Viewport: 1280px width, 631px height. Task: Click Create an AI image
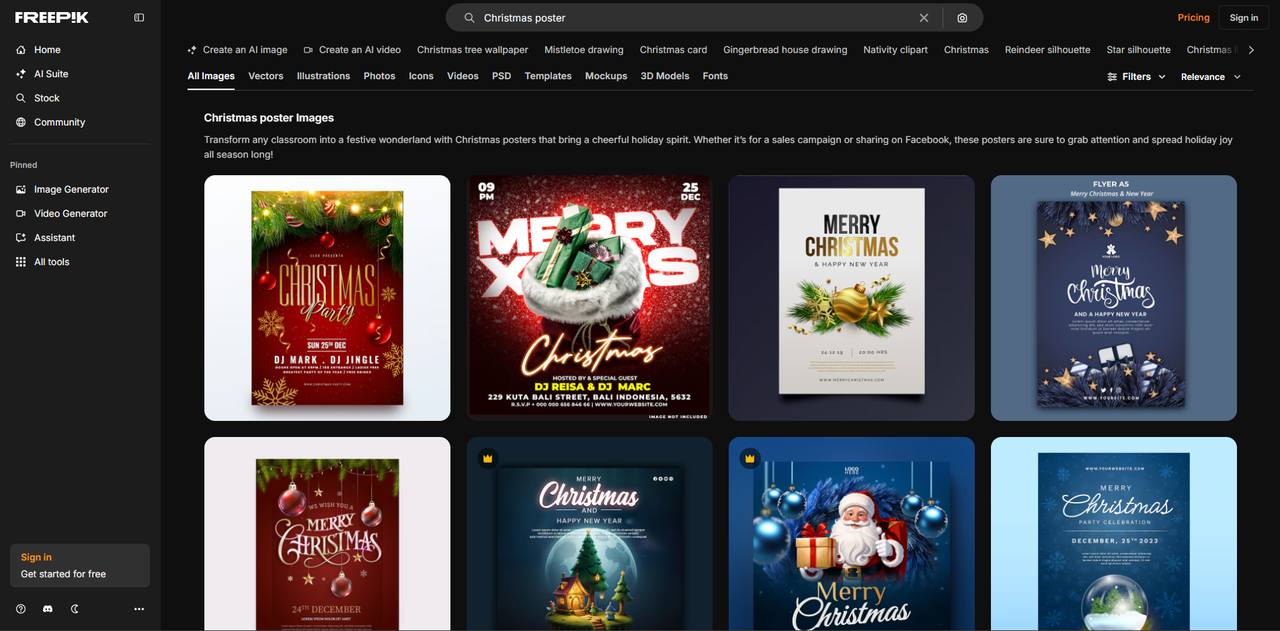point(237,49)
